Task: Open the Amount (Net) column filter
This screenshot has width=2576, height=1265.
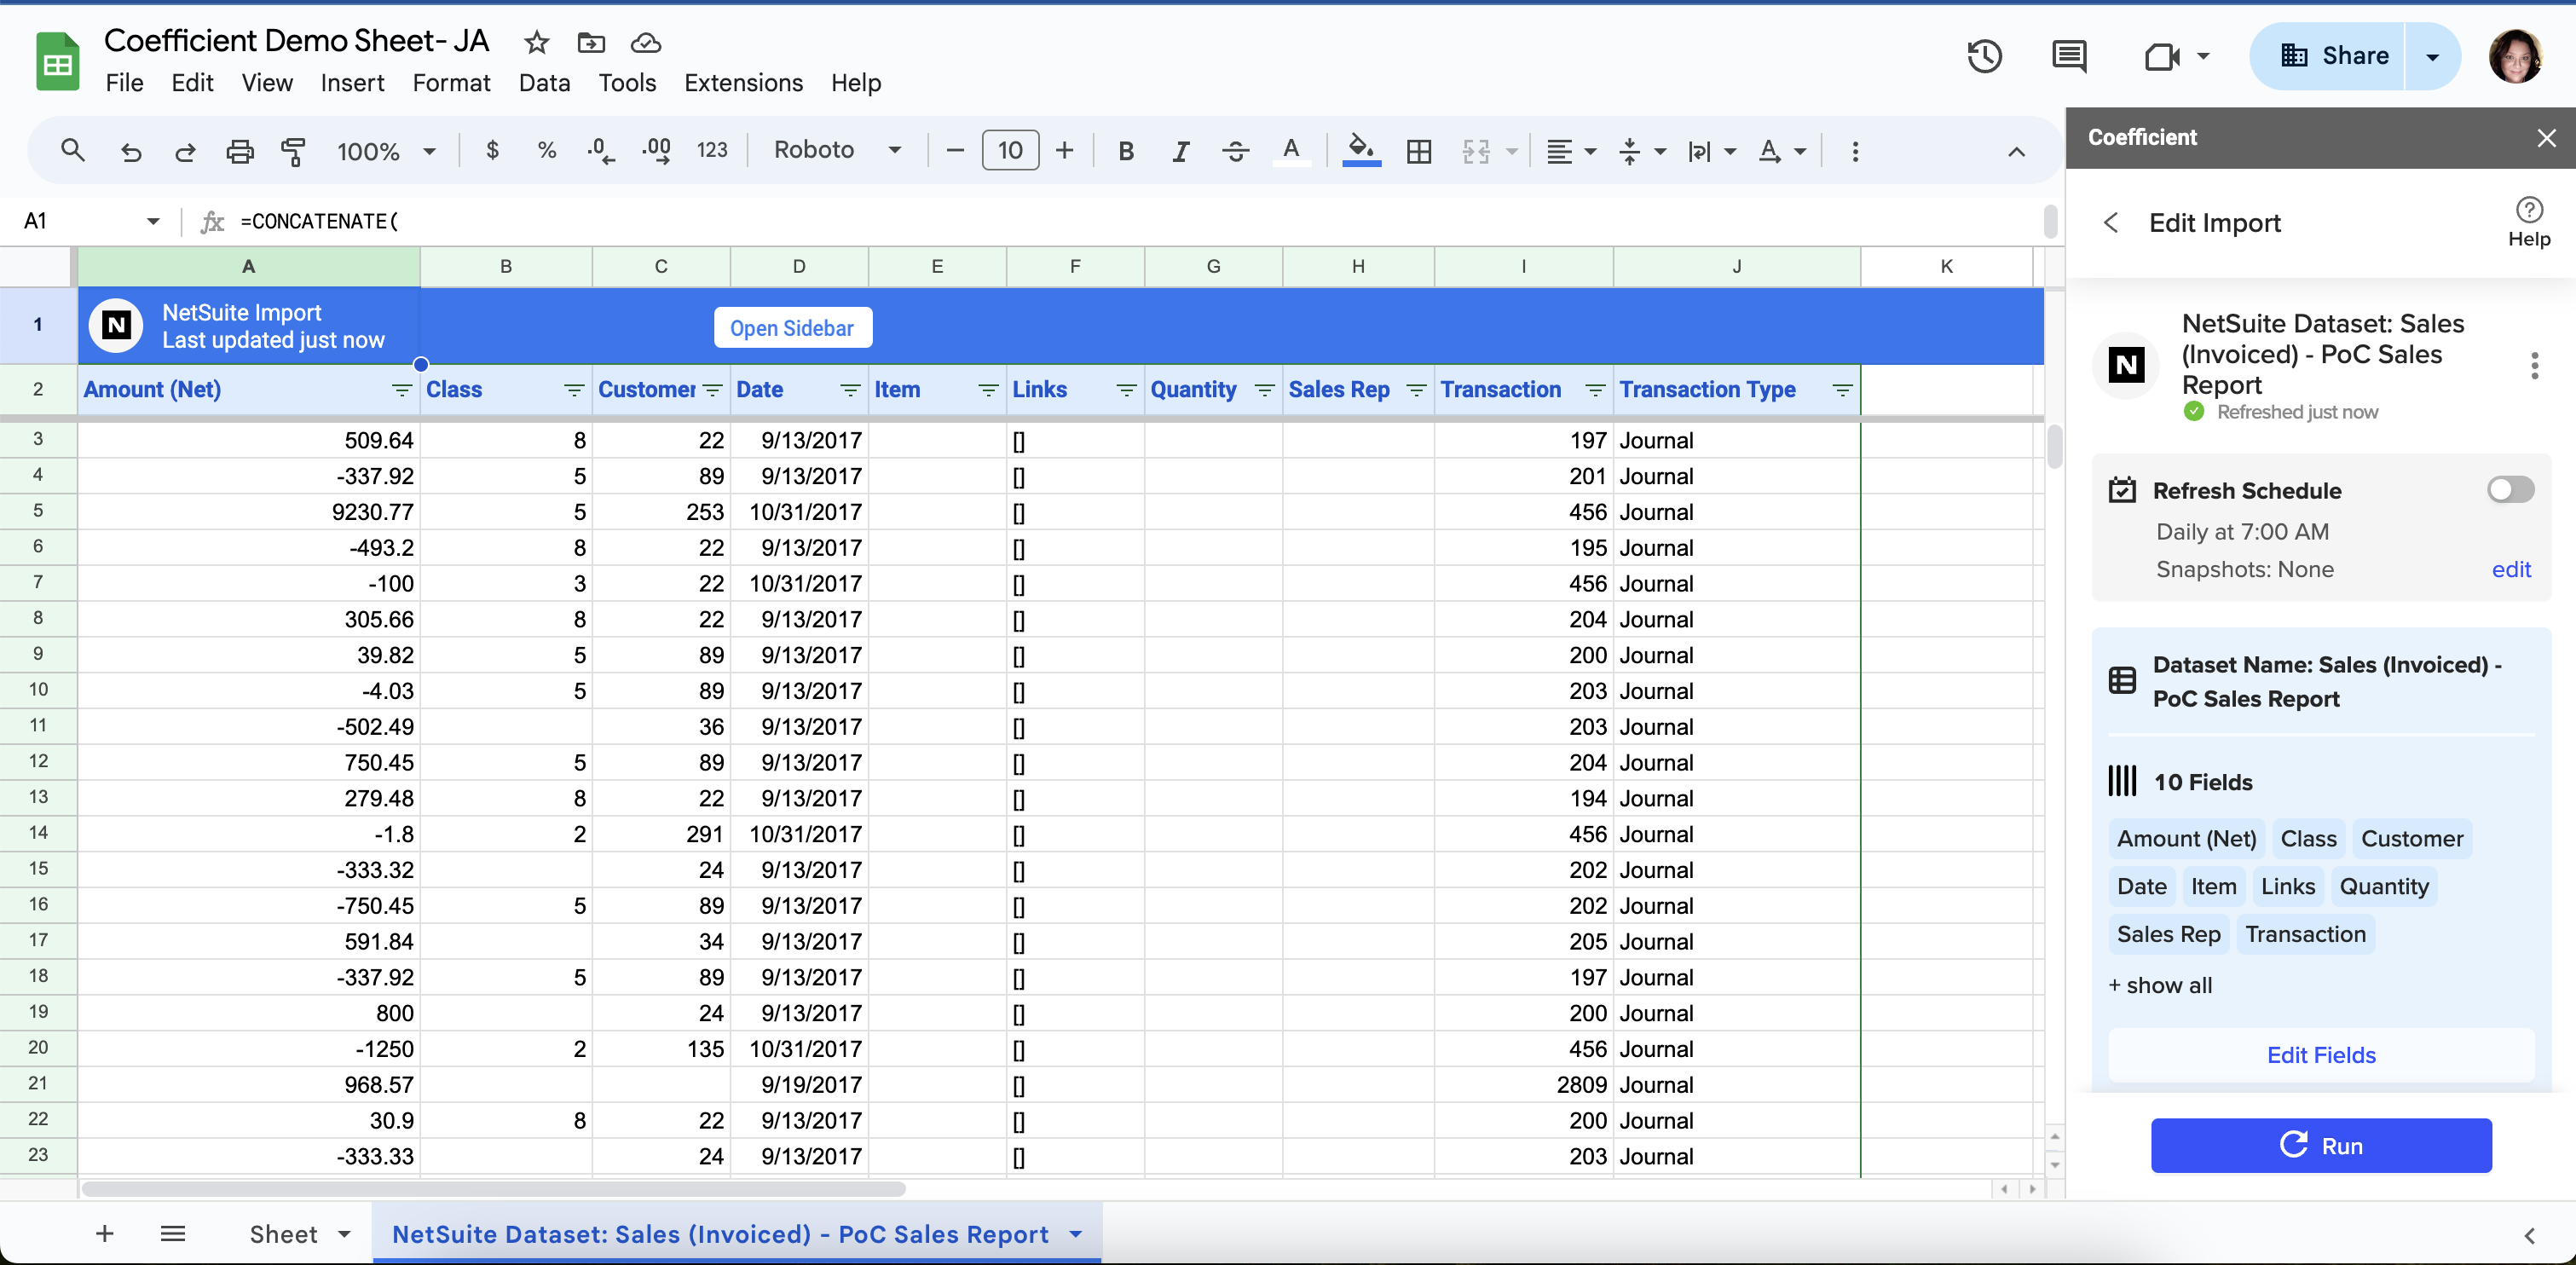Action: [402, 390]
